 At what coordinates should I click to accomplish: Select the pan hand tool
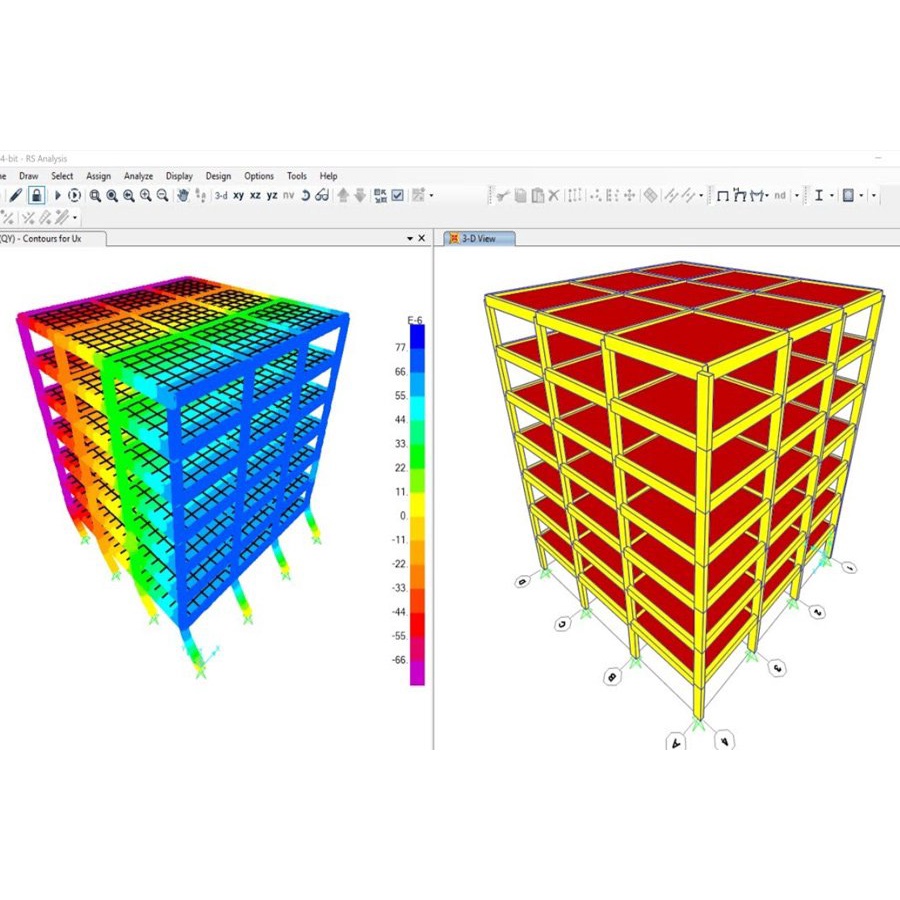183,196
